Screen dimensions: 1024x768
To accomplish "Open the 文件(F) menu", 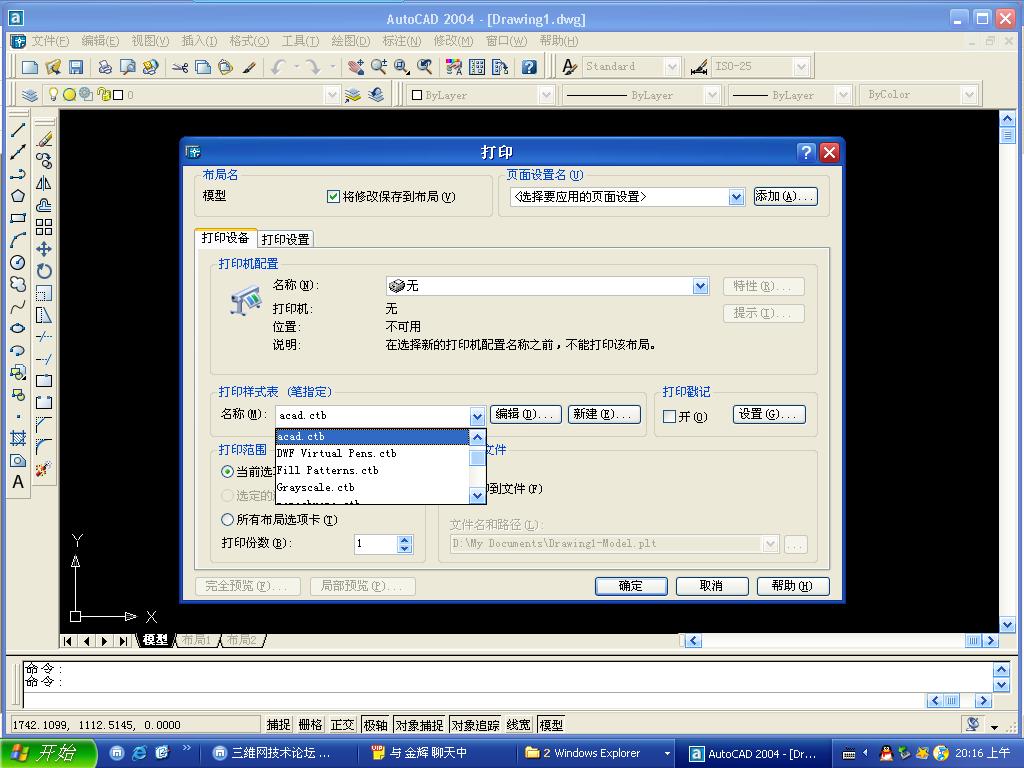I will [x=50, y=41].
